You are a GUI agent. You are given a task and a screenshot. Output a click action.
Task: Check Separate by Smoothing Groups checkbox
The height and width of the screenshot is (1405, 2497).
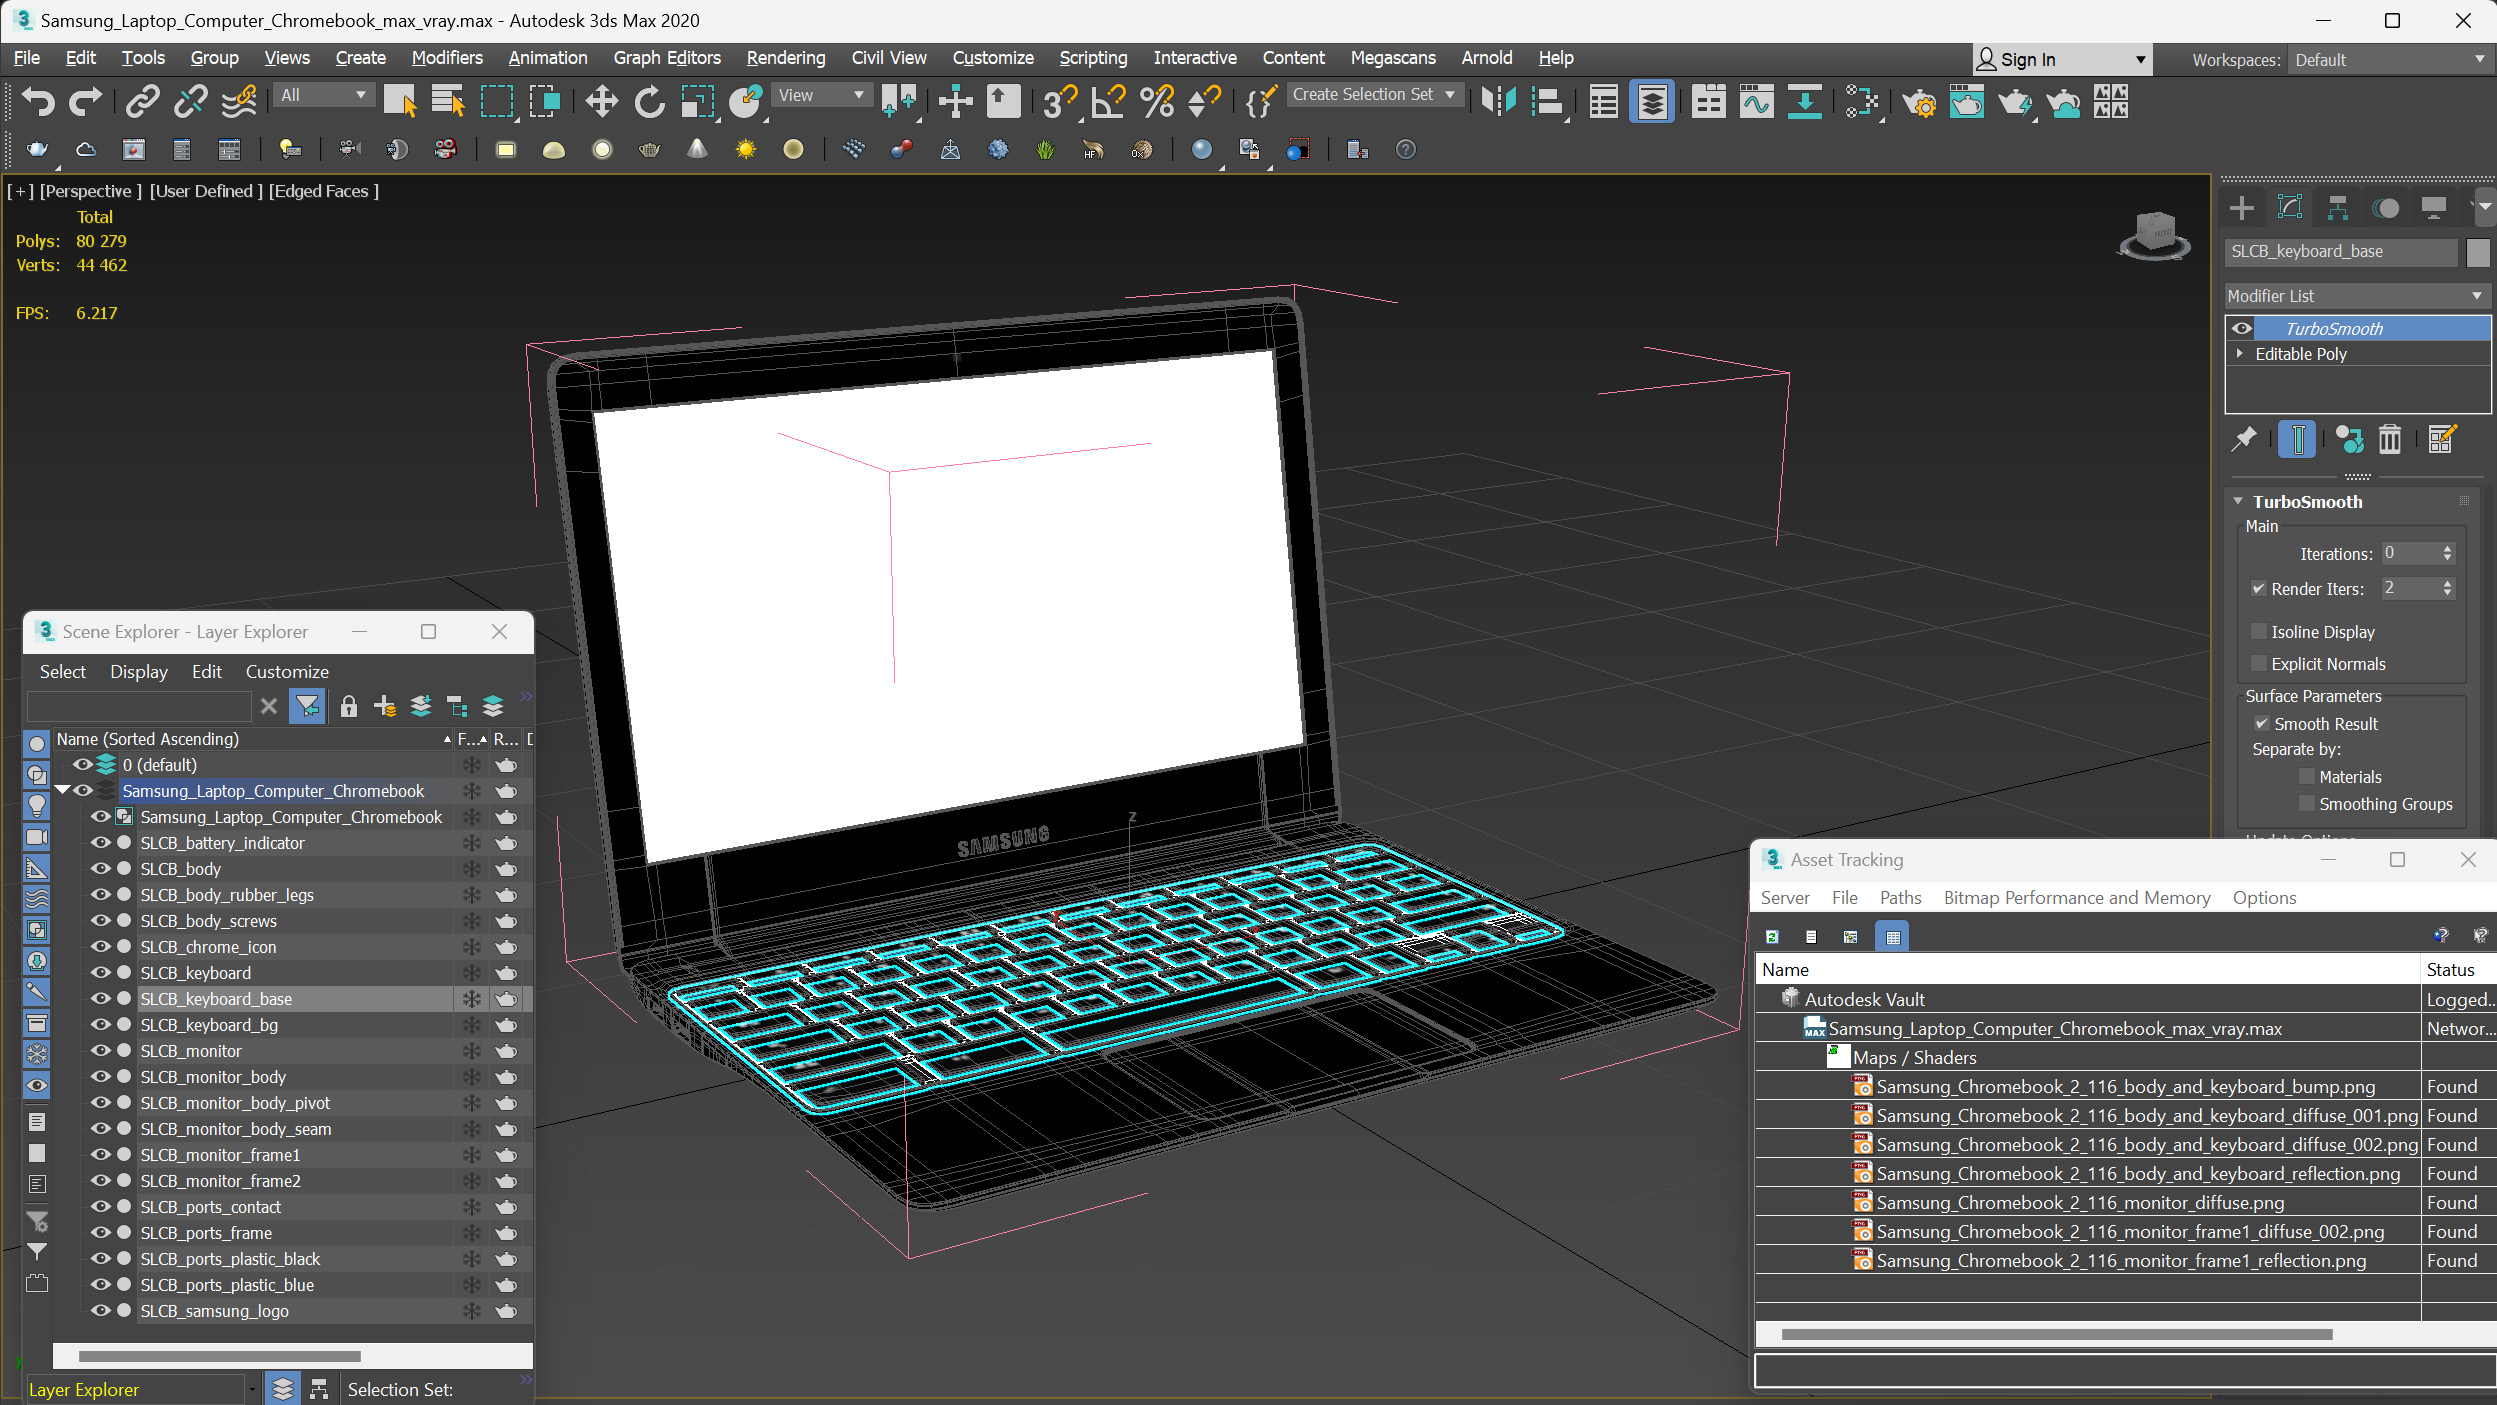click(2307, 804)
